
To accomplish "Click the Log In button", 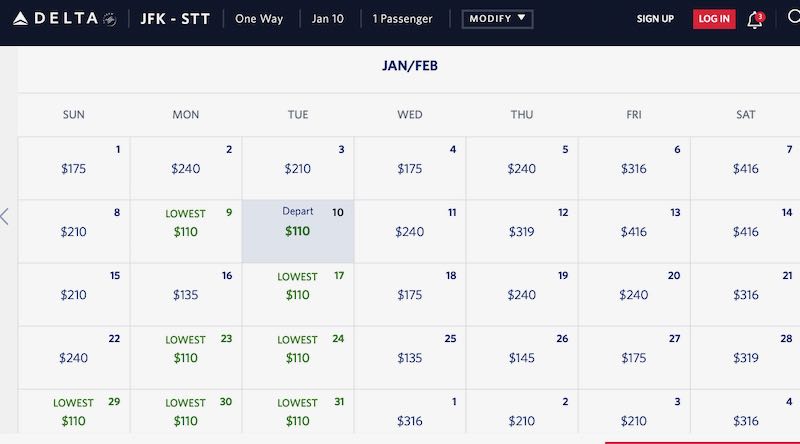I will point(714,19).
